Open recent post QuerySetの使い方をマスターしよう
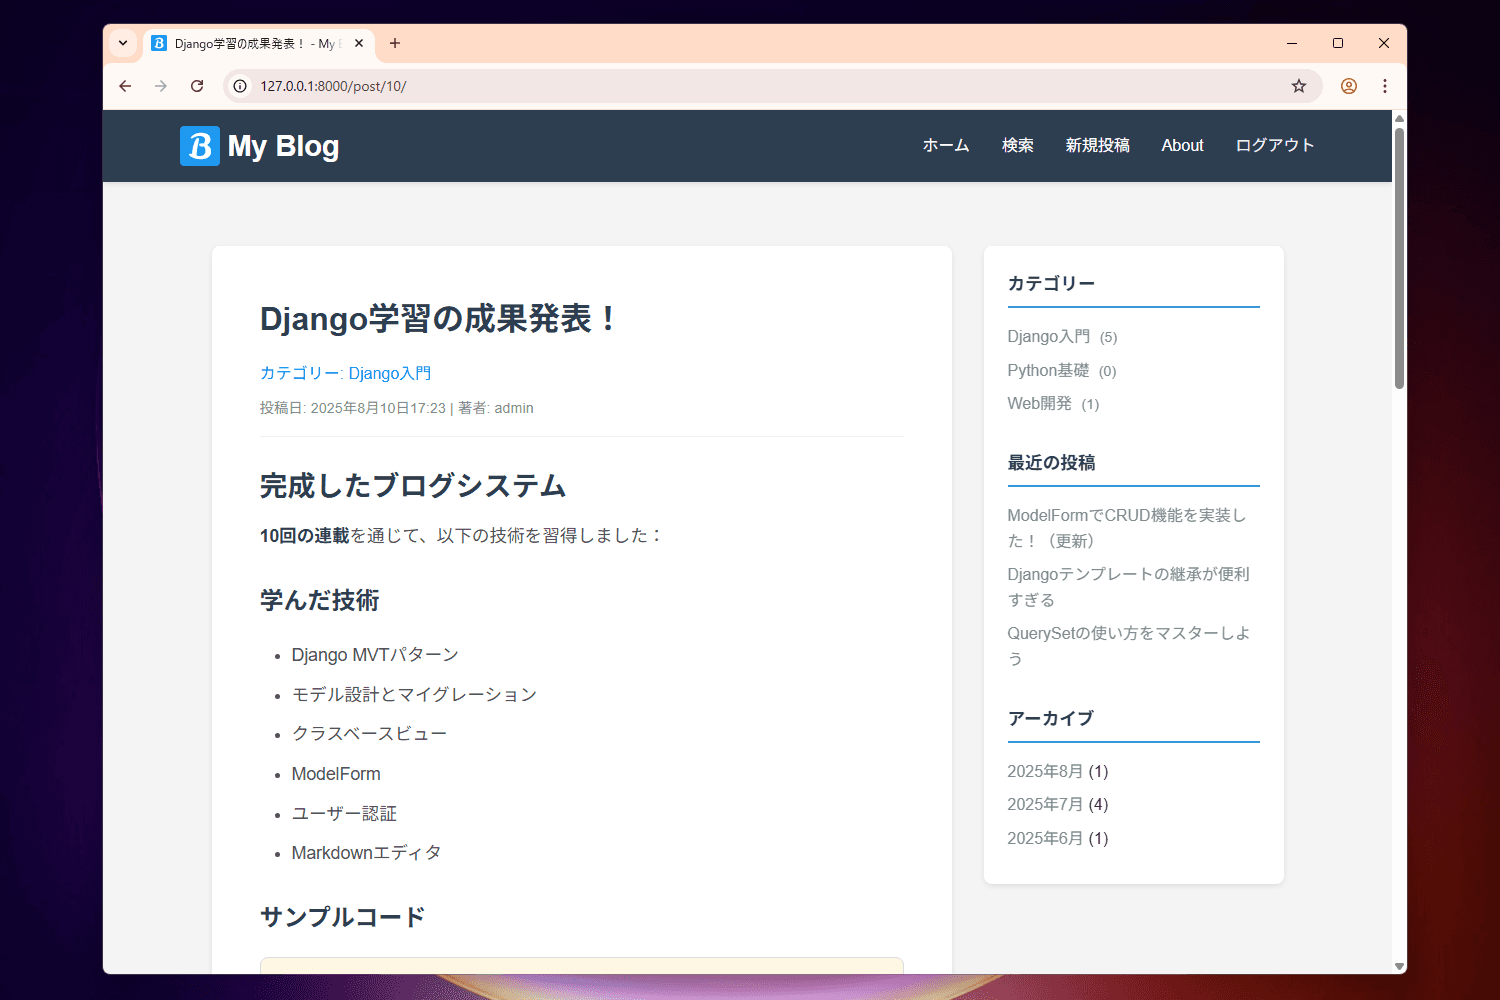This screenshot has height=1000, width=1500. click(1128, 646)
